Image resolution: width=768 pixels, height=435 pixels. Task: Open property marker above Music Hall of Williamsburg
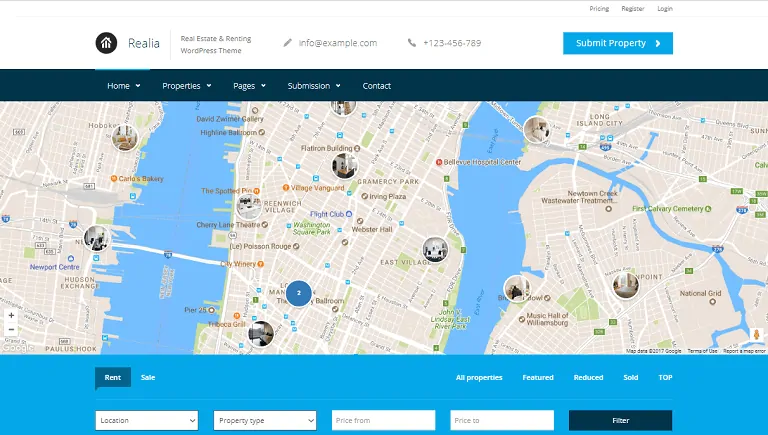(516, 288)
